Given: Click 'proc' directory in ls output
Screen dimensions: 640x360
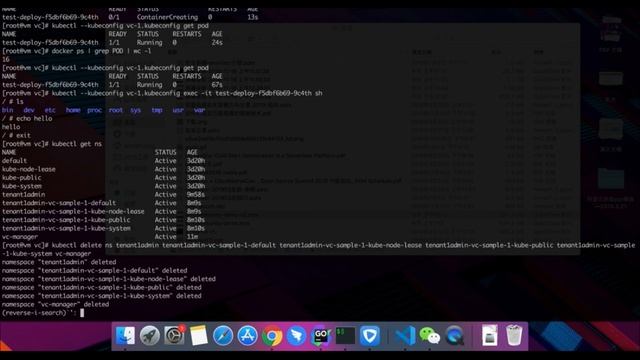Looking at the screenshot, I should (x=94, y=110).
